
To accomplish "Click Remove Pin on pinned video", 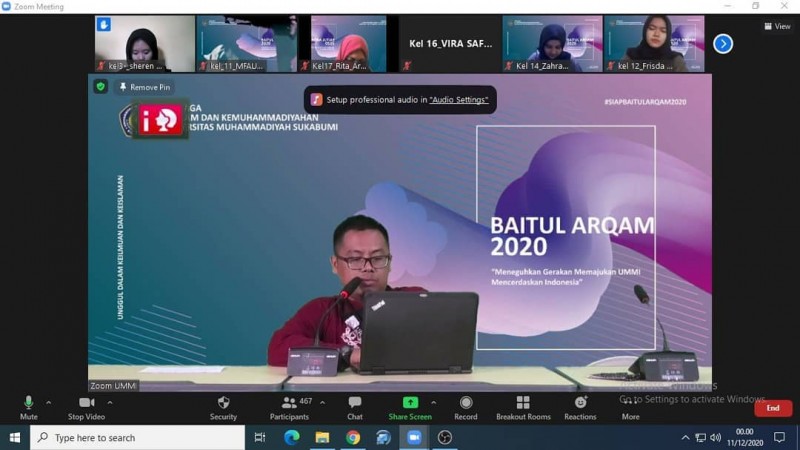I will pyautogui.click(x=145, y=87).
